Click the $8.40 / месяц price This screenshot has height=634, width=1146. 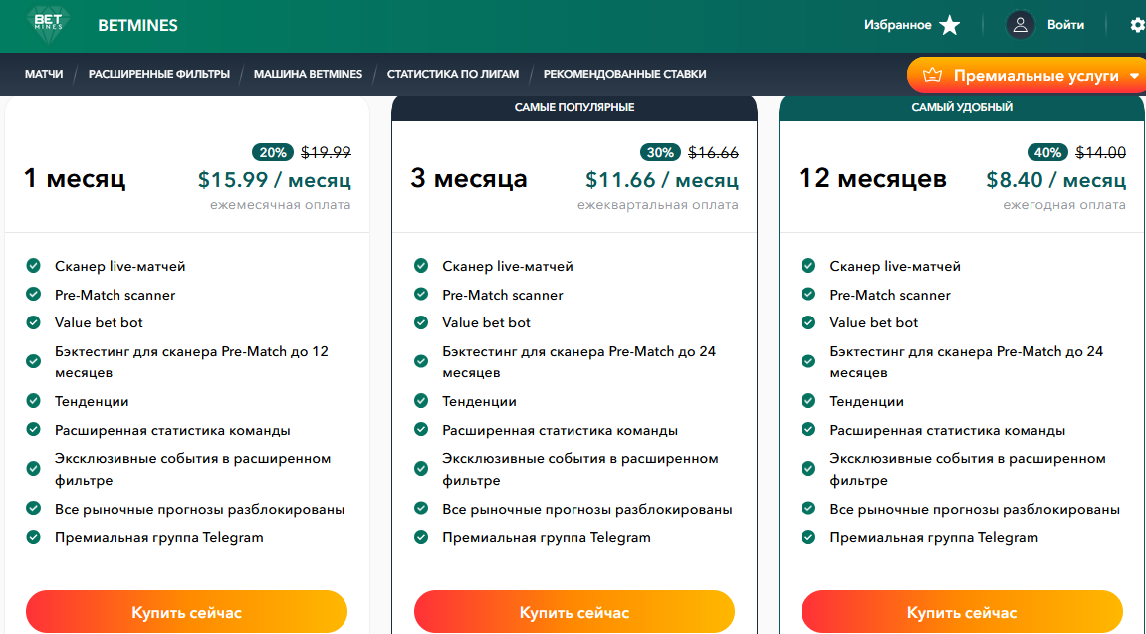click(1056, 180)
